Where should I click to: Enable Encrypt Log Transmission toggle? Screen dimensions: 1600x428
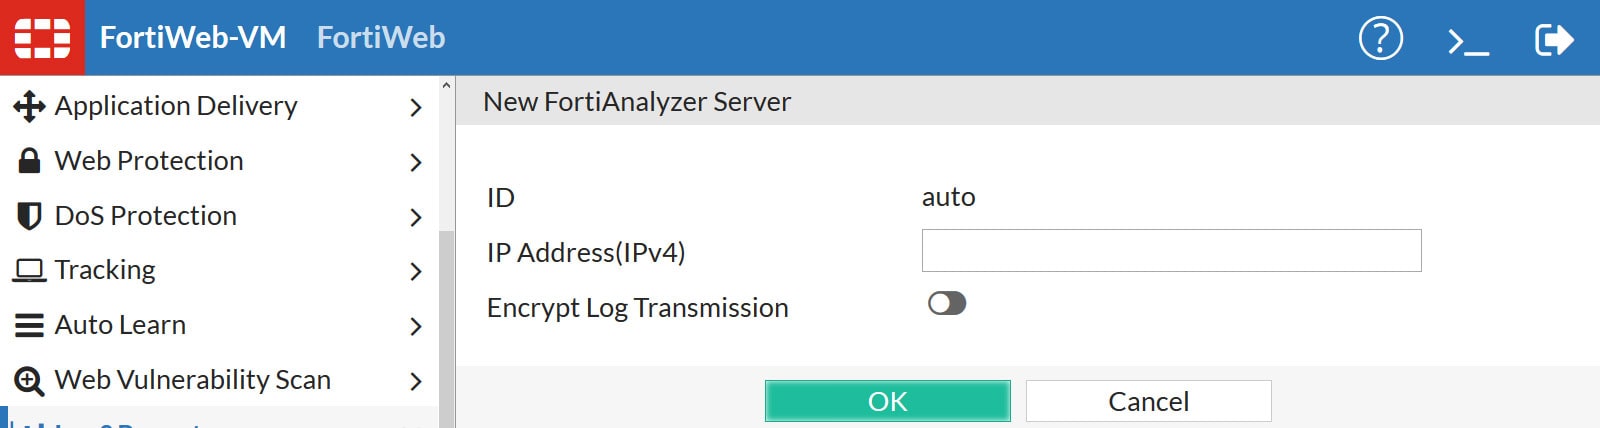pos(946,304)
